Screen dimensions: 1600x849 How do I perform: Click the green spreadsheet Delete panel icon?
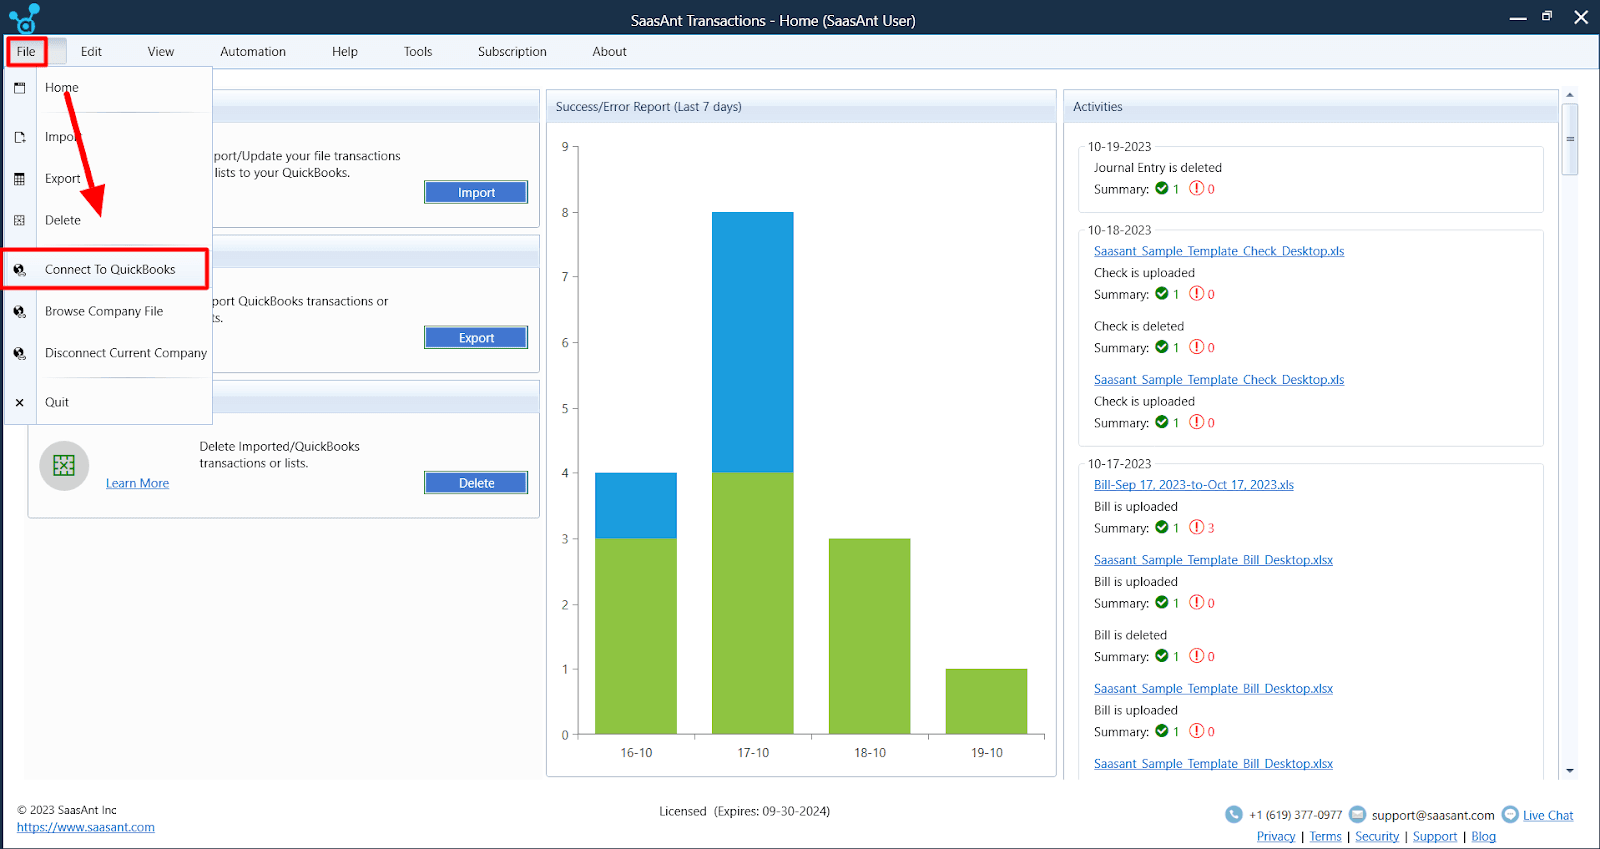64,466
